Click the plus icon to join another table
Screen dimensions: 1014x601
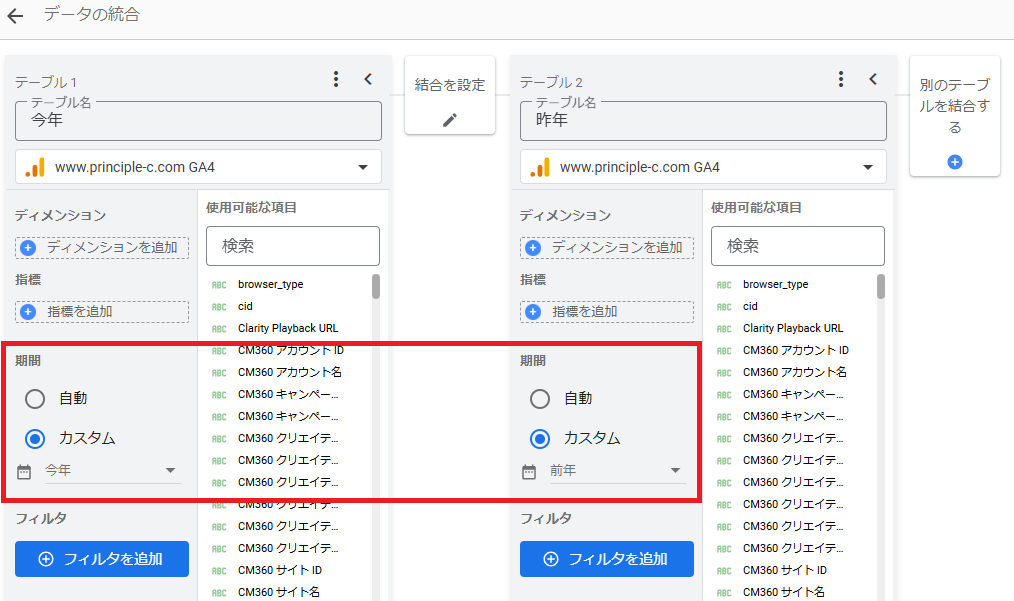954,161
